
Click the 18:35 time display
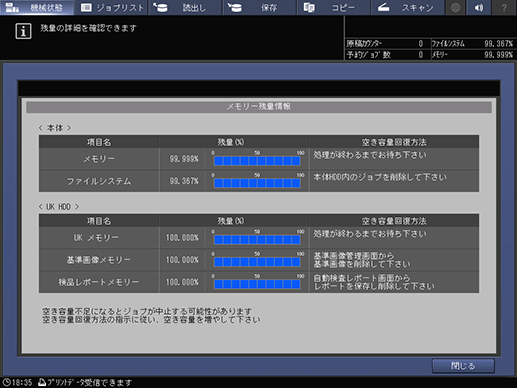[x=22, y=383]
